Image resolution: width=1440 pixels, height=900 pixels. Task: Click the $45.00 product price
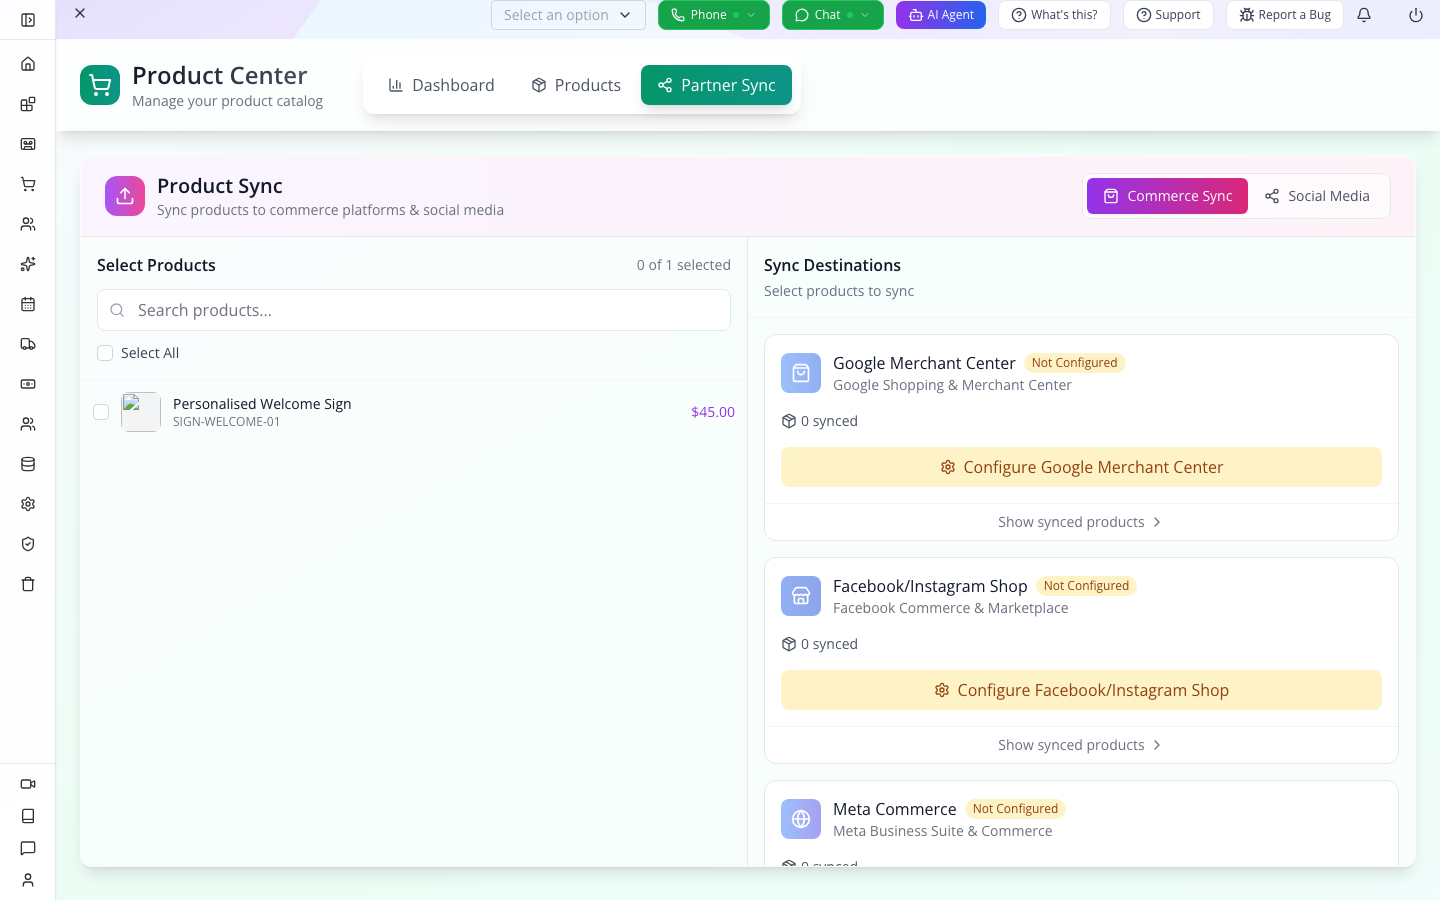click(713, 412)
